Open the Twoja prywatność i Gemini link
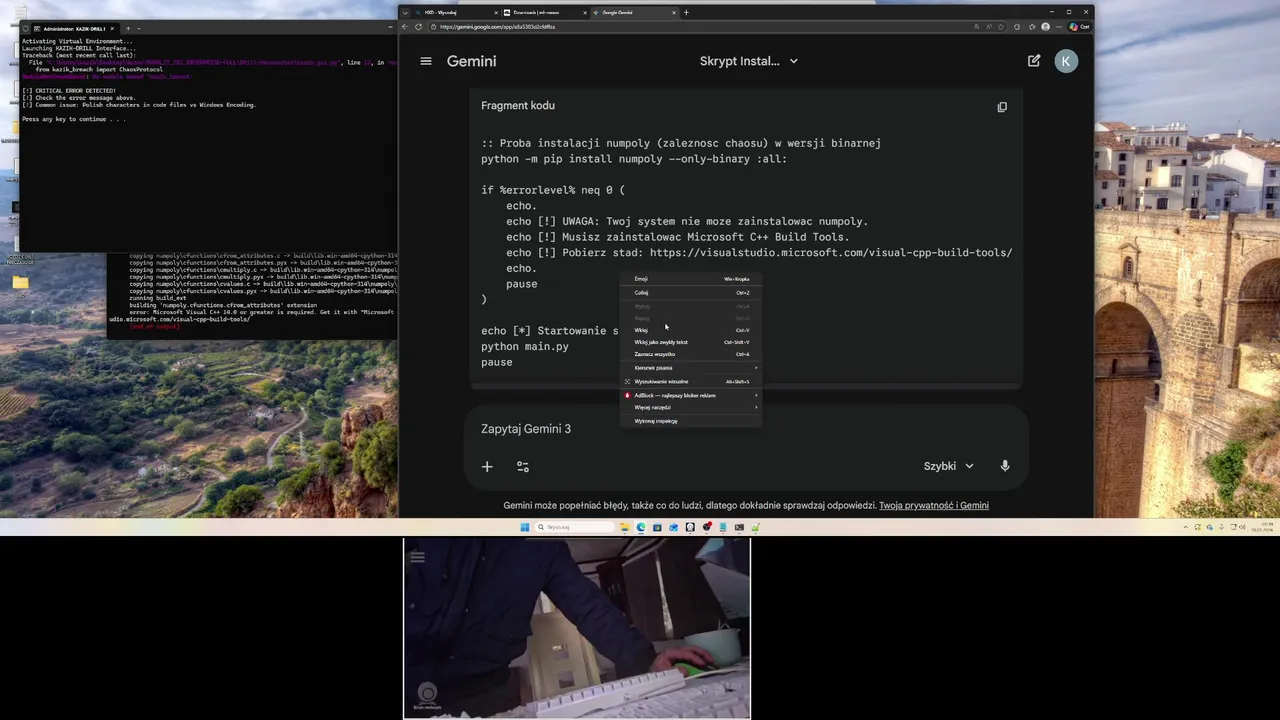This screenshot has width=1280, height=720. click(934, 506)
